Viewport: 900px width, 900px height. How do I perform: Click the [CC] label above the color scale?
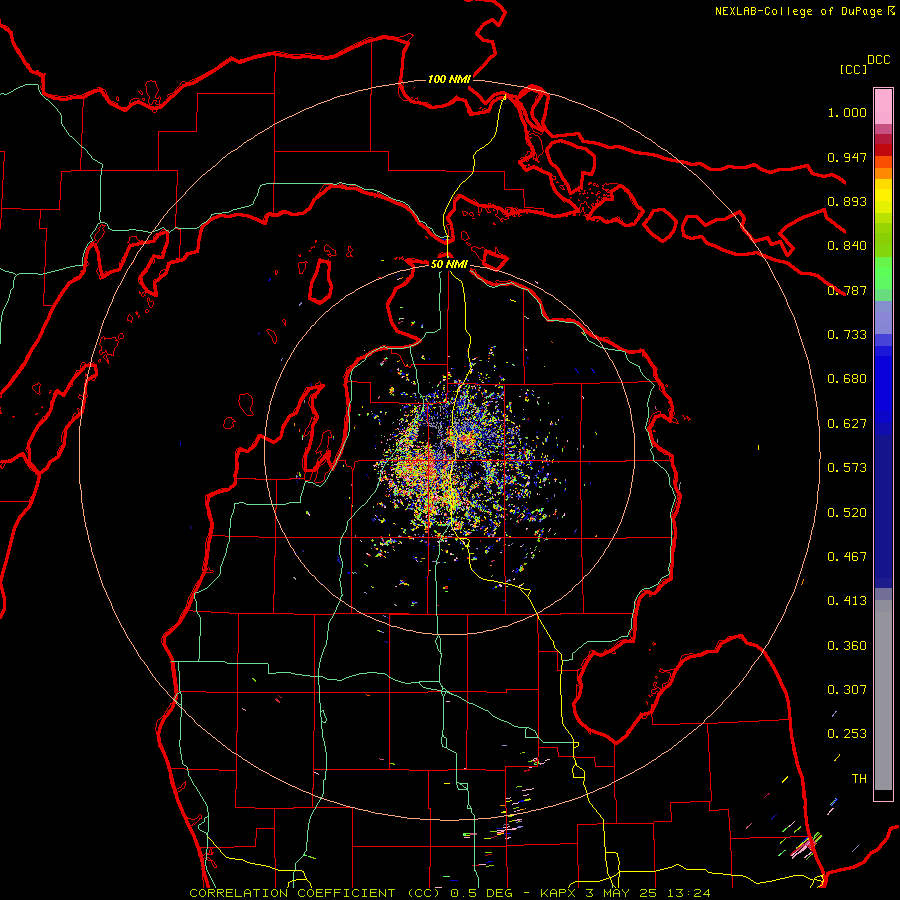[853, 69]
